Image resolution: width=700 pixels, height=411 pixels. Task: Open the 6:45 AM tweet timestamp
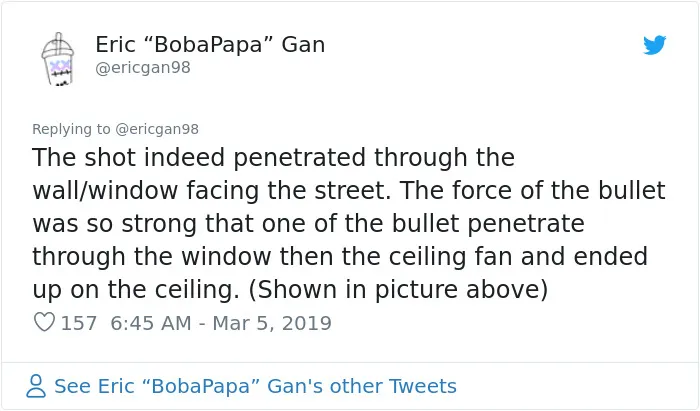(151, 323)
